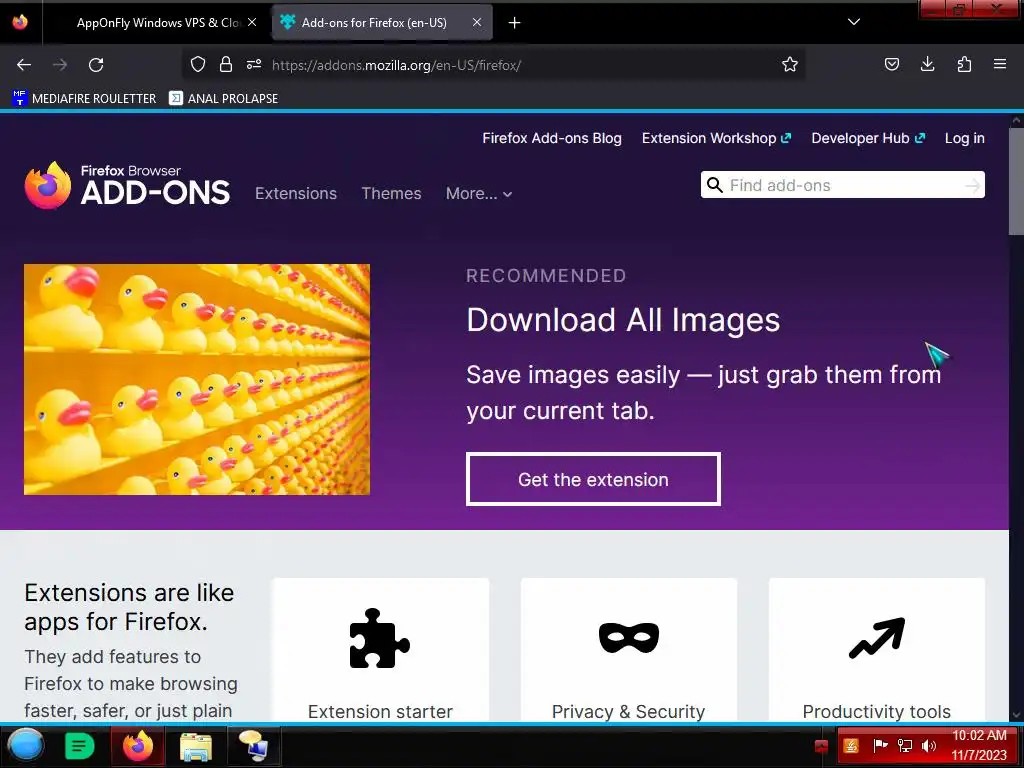Submit search with the arrow icon
The width and height of the screenshot is (1024, 768).
(972, 186)
